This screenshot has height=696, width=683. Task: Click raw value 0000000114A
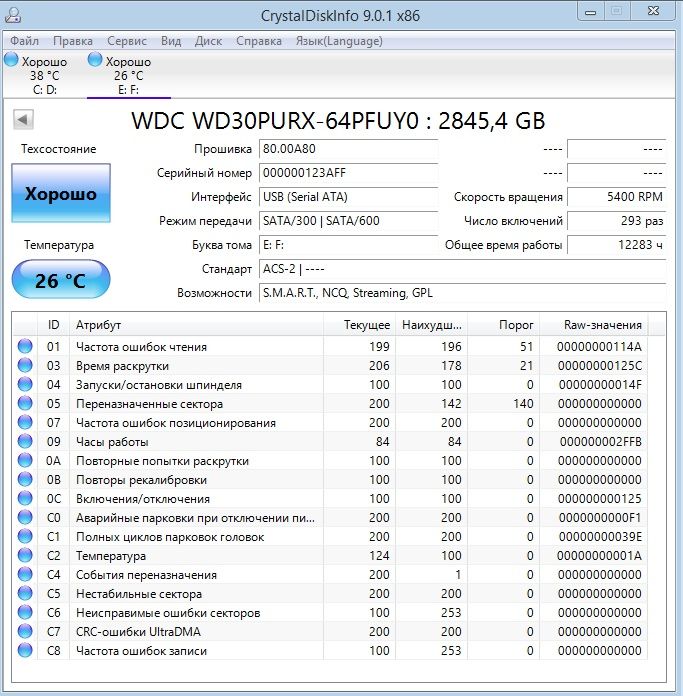click(x=599, y=346)
